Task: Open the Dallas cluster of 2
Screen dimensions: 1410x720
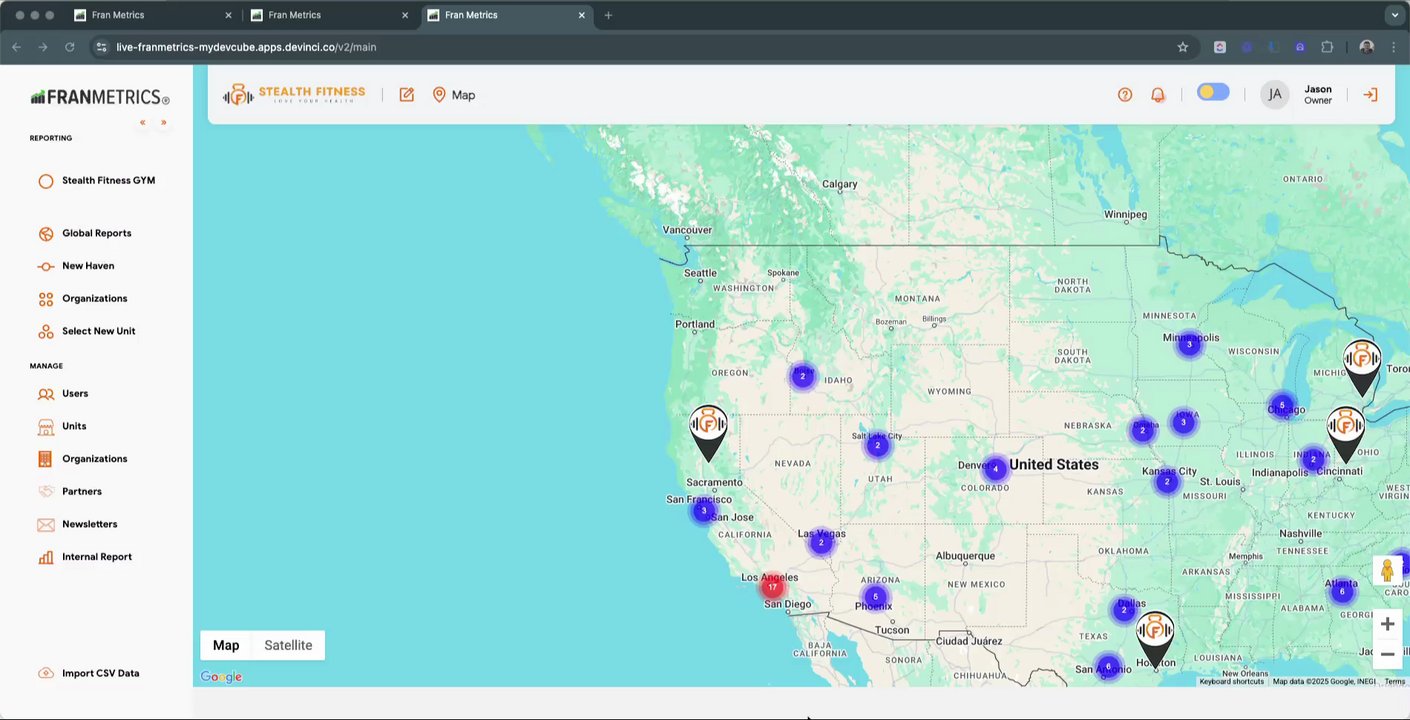Action: pyautogui.click(x=1123, y=610)
